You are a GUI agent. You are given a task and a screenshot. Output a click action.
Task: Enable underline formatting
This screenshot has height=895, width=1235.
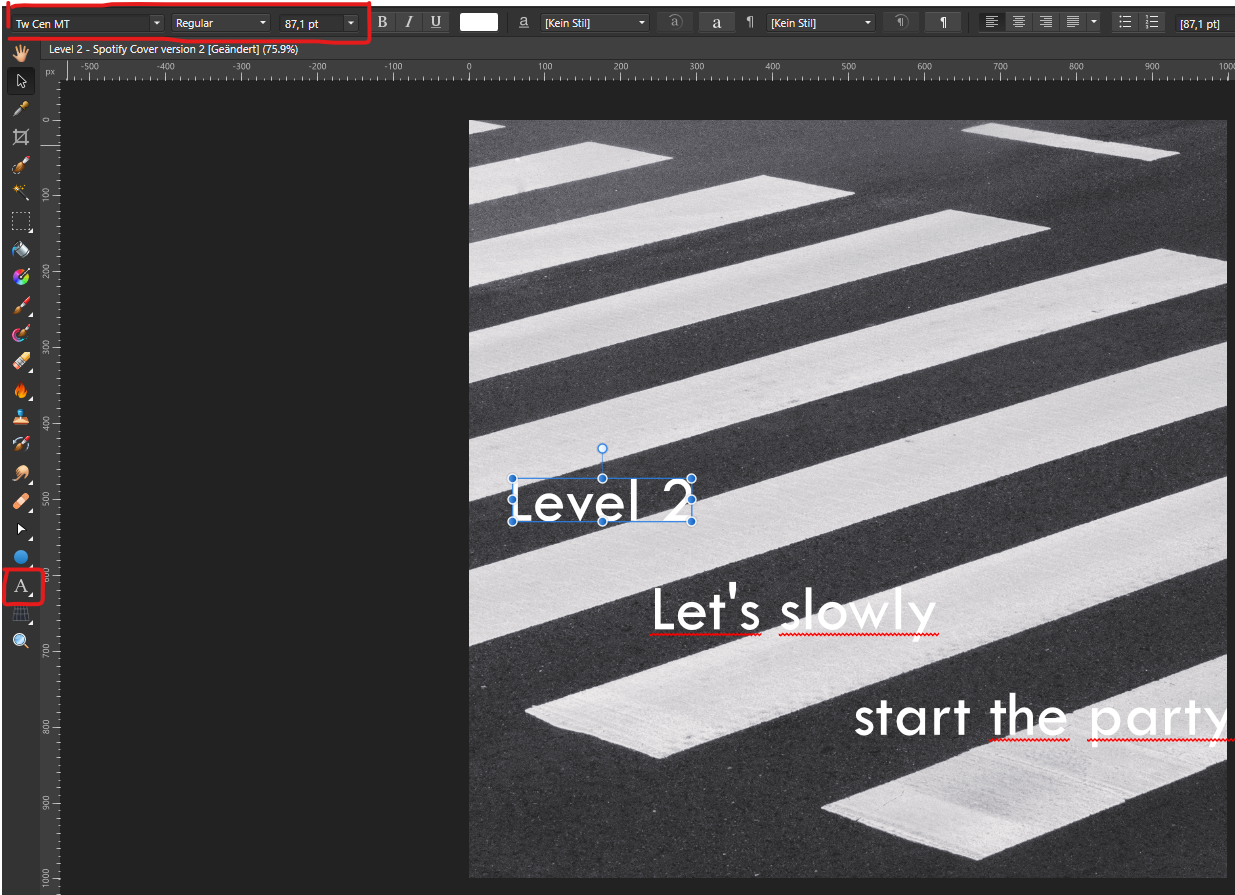tap(436, 21)
